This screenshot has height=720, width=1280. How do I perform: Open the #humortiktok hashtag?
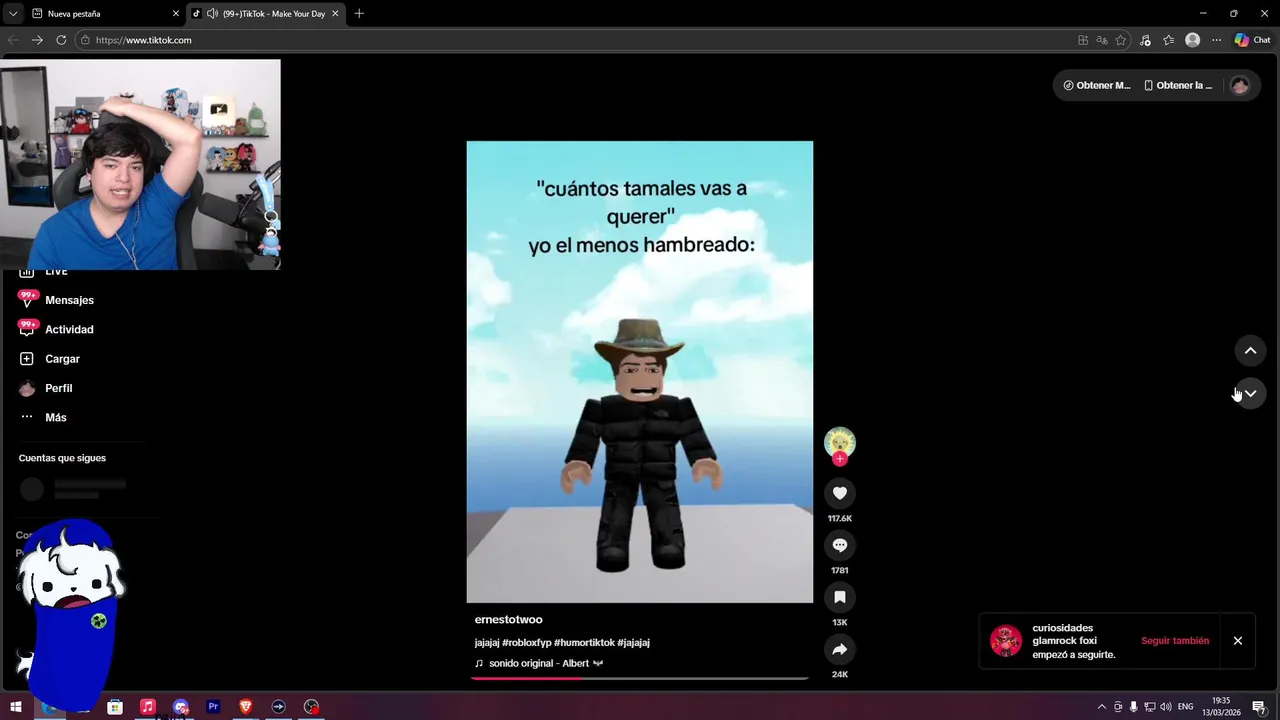pos(584,643)
